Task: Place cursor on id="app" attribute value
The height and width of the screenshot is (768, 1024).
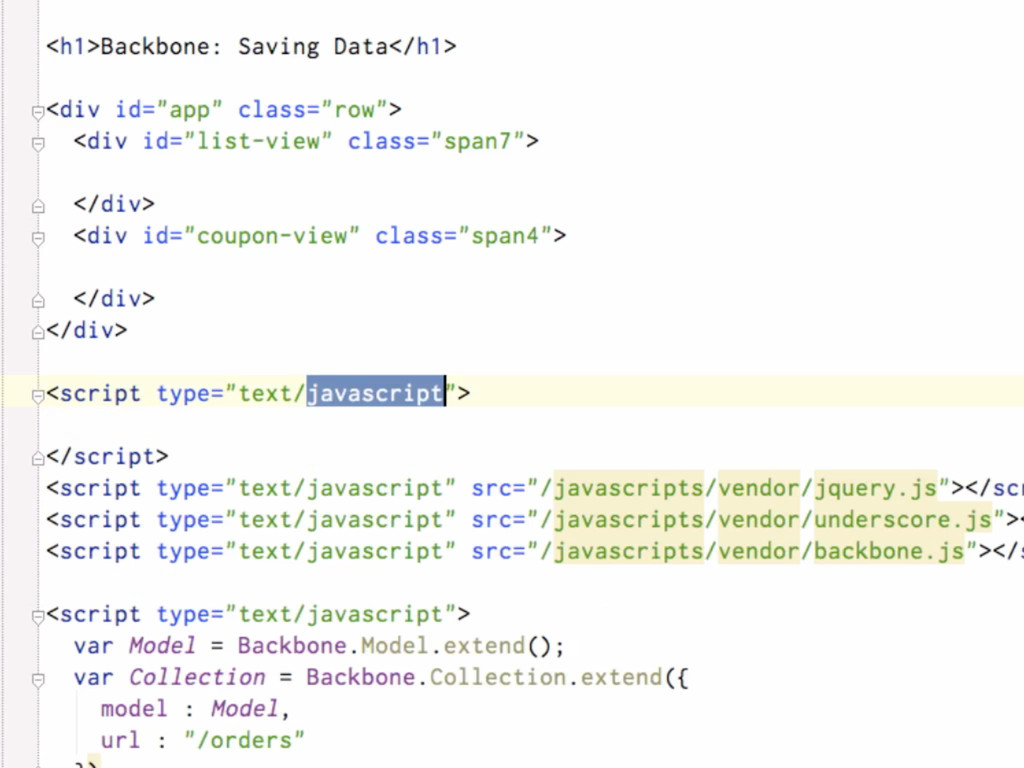Action: 189,110
